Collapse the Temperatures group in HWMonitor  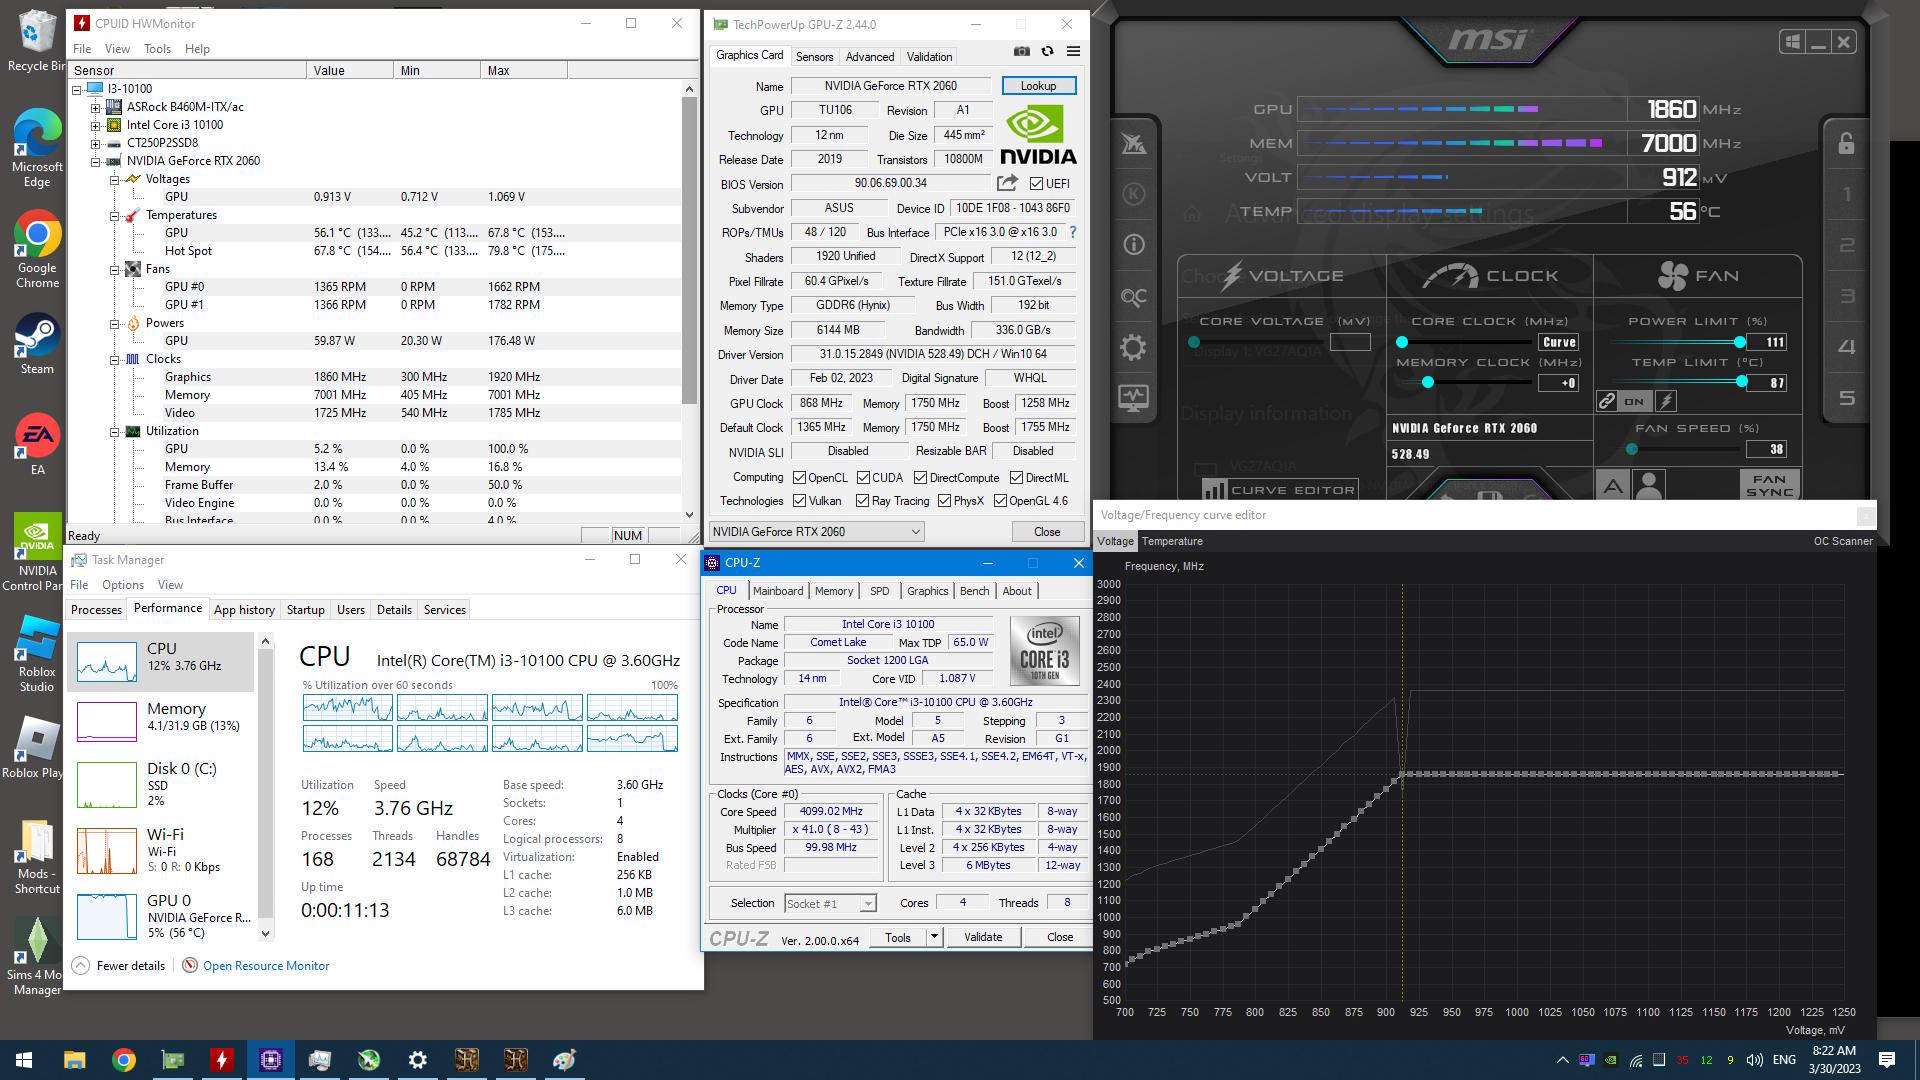click(115, 215)
